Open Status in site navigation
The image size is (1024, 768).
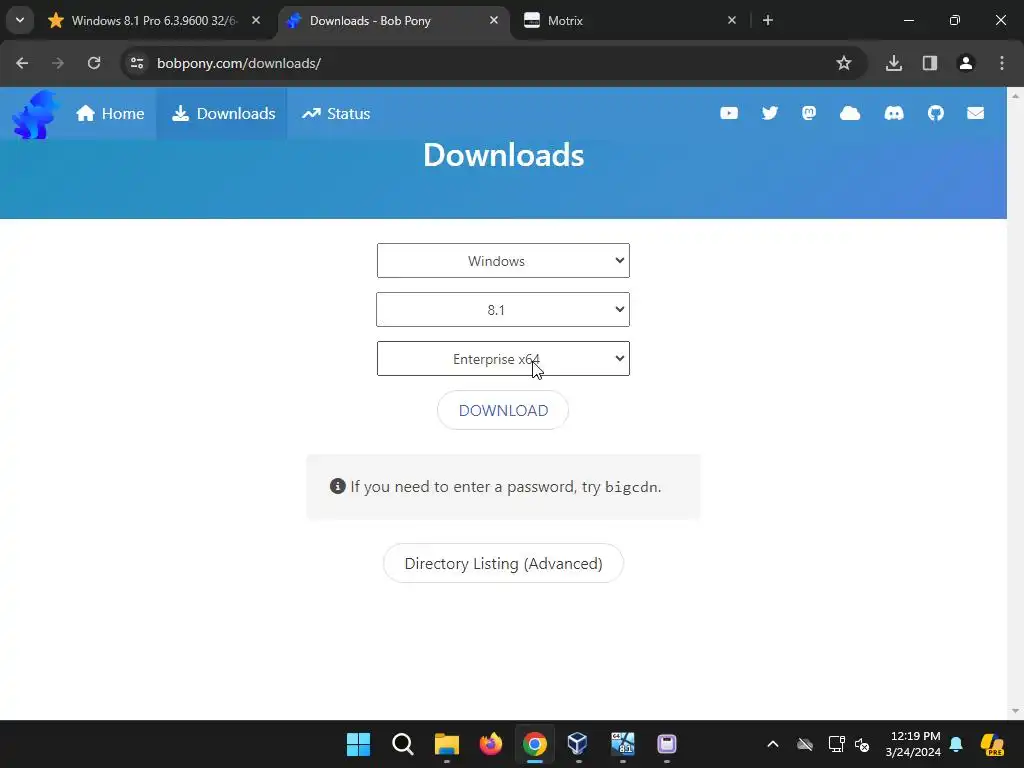336,114
